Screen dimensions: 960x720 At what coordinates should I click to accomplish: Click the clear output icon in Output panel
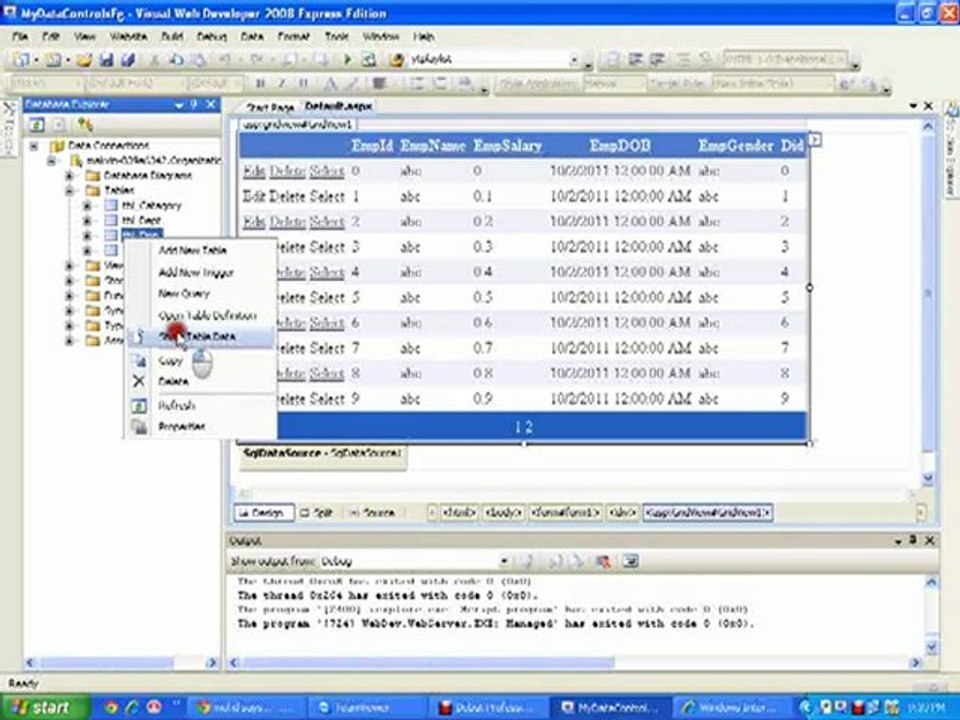(603, 561)
